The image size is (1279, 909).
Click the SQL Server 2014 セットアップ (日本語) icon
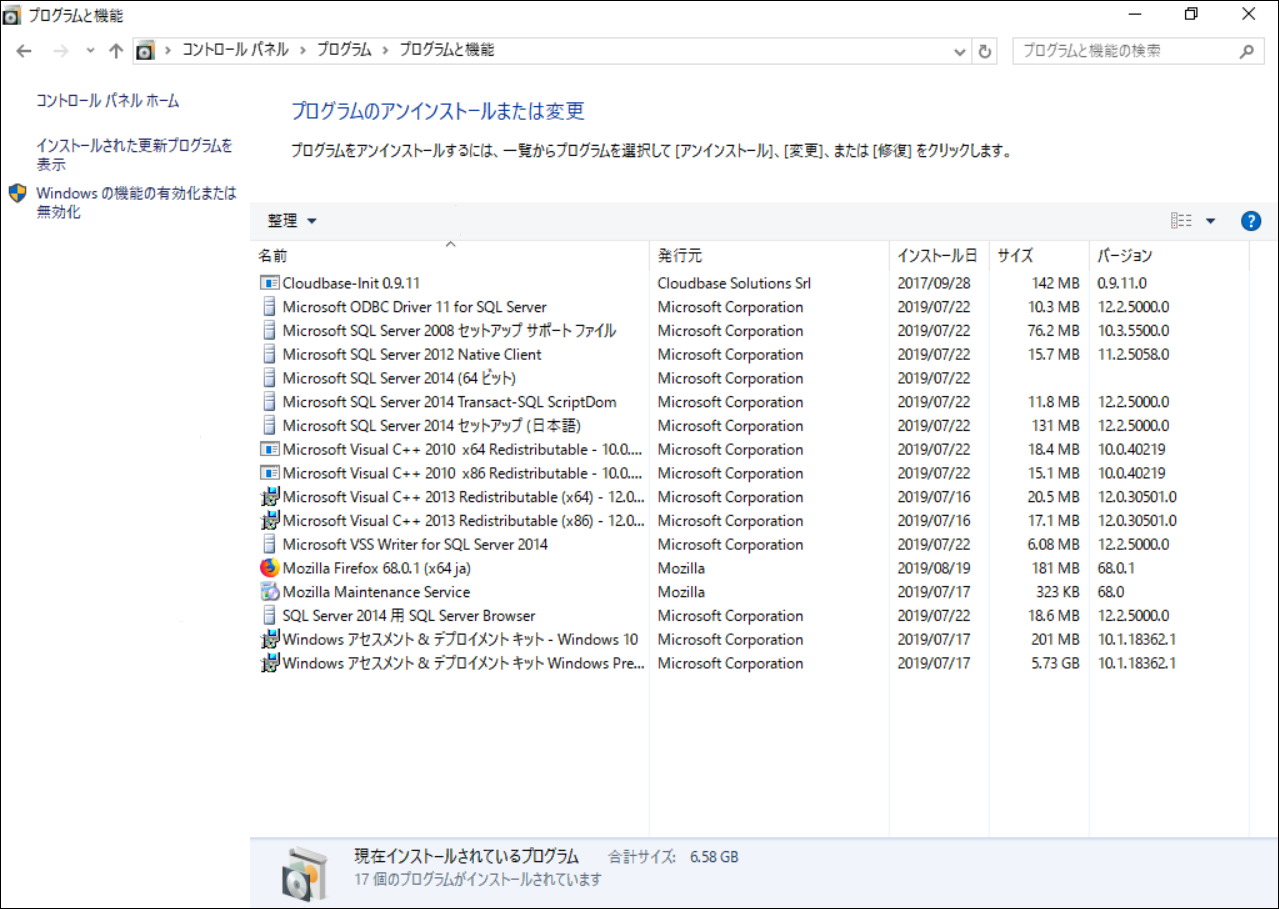pos(269,426)
